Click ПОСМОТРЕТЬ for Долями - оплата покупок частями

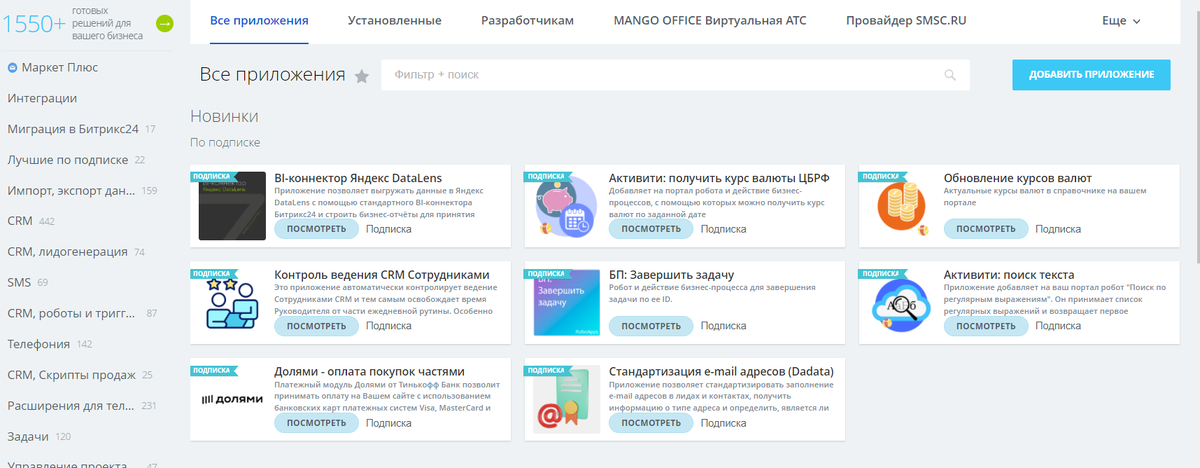(x=316, y=423)
